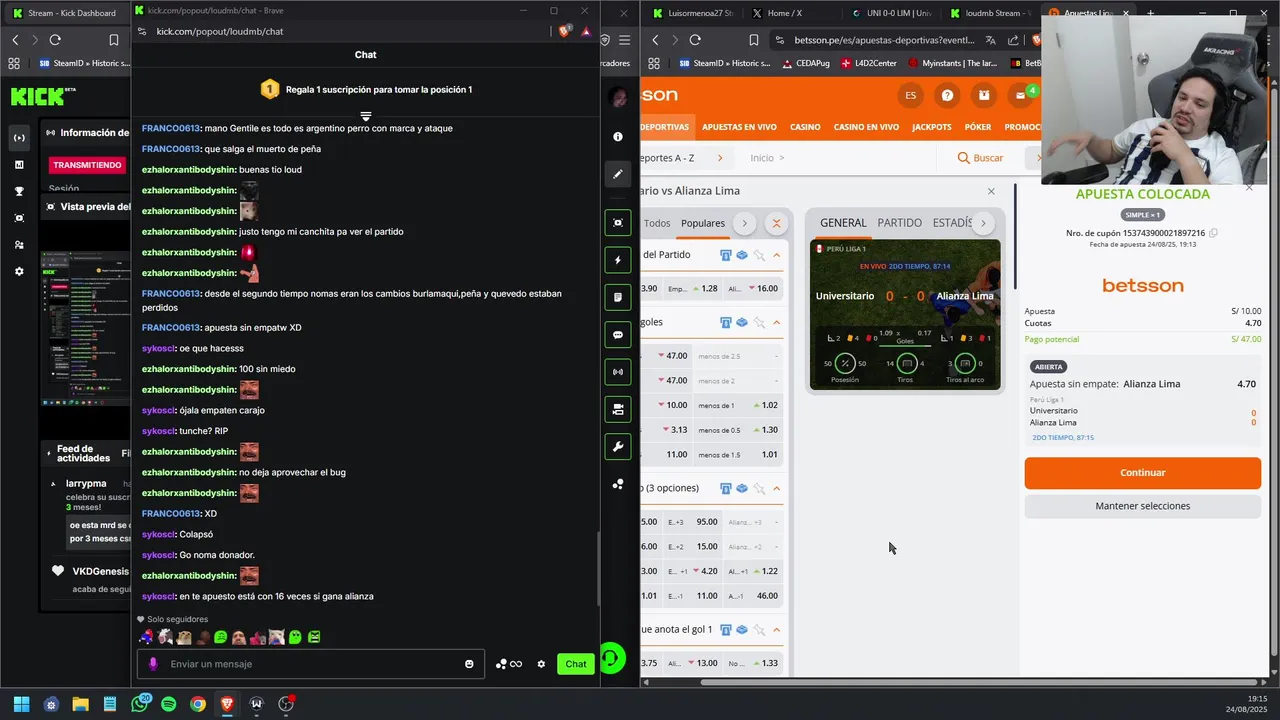Reload the Betsson page
The height and width of the screenshot is (720, 1280).
click(x=695, y=40)
